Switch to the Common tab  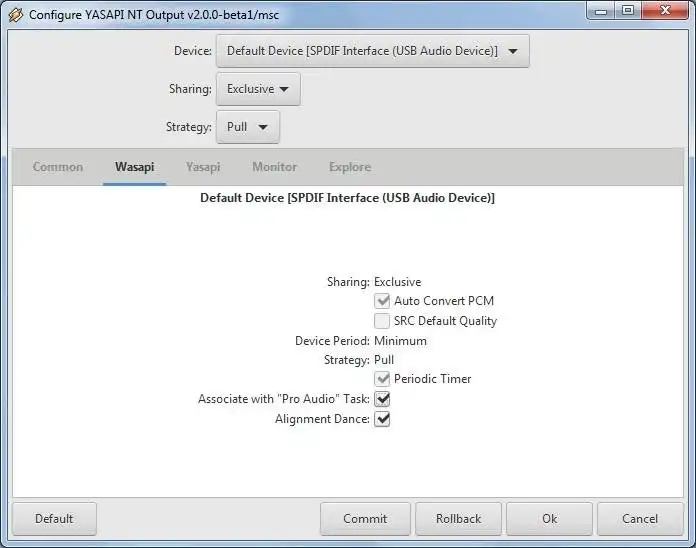pyautogui.click(x=58, y=167)
